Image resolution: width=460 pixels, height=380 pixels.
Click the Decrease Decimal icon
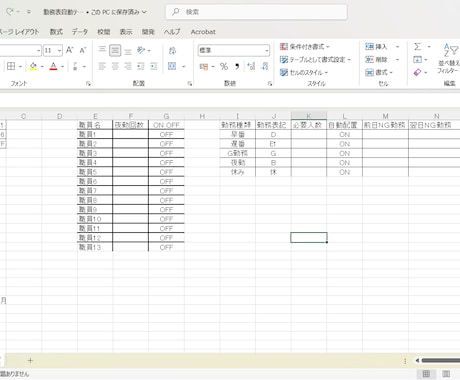[264, 66]
